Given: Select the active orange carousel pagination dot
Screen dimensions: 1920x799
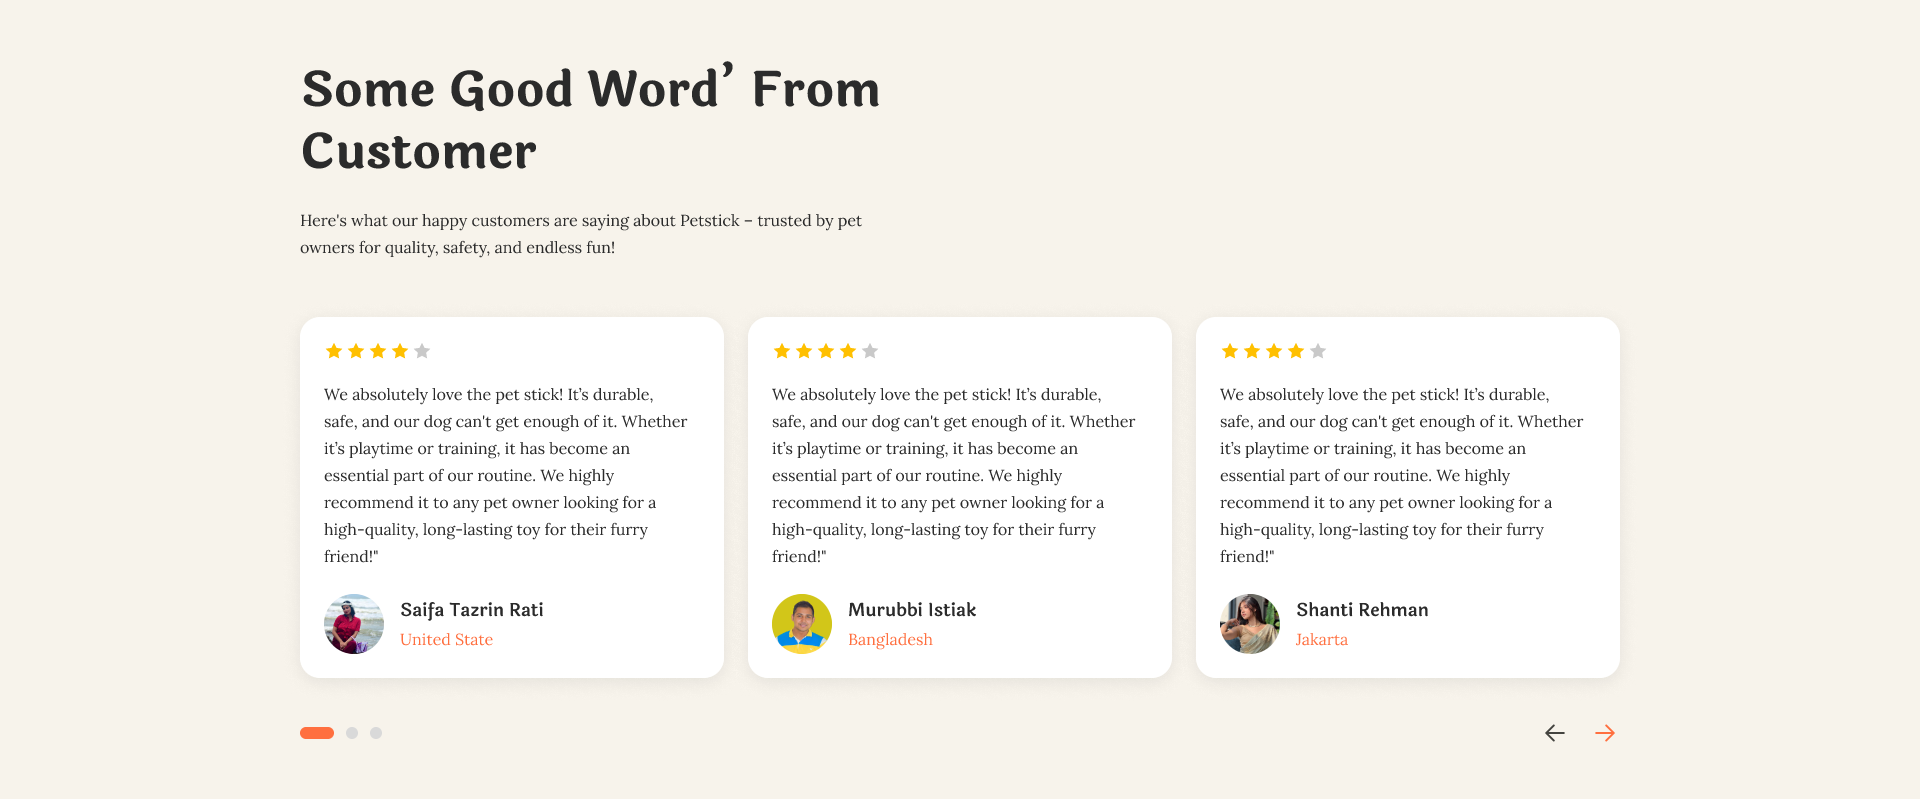Looking at the screenshot, I should (317, 733).
